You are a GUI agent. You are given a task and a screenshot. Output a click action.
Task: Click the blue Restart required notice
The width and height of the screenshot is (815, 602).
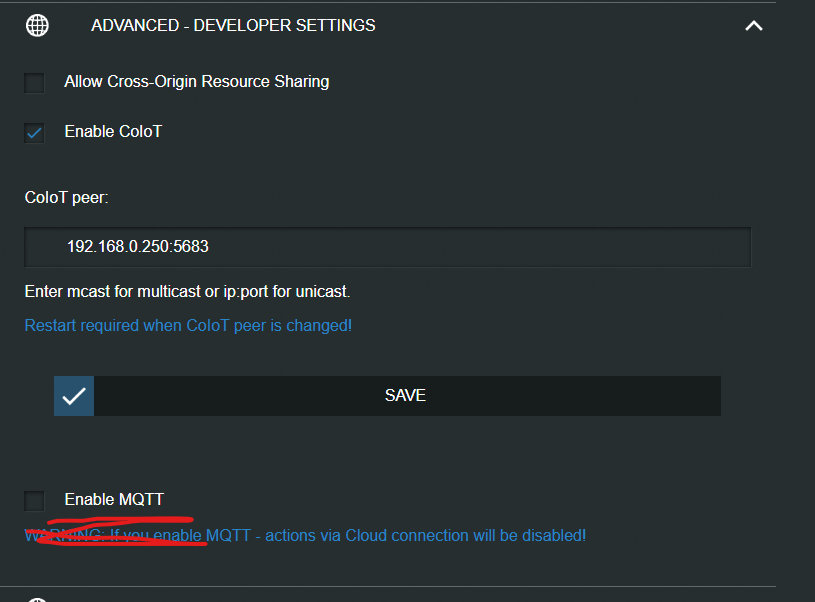188,325
